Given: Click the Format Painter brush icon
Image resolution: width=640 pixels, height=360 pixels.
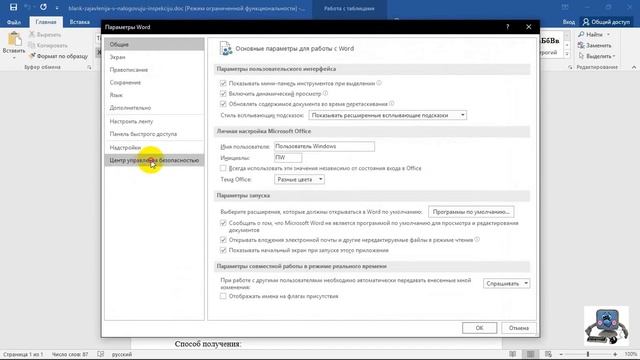Looking at the screenshot, I should pos(32,56).
